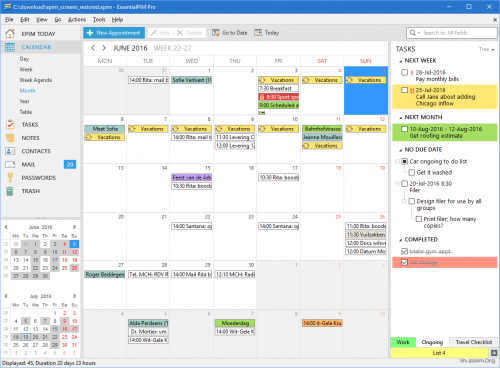Uncheck the completed Oil change task
The image size is (500, 368).
tap(404, 262)
